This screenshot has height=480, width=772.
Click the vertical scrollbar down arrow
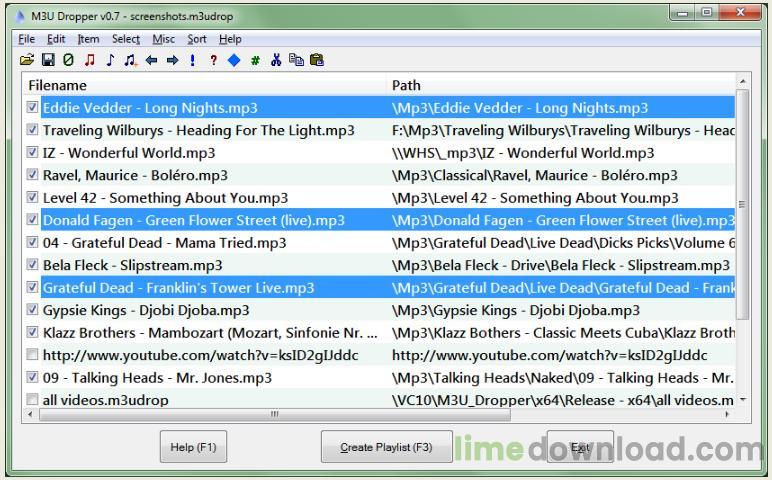pyautogui.click(x=742, y=400)
